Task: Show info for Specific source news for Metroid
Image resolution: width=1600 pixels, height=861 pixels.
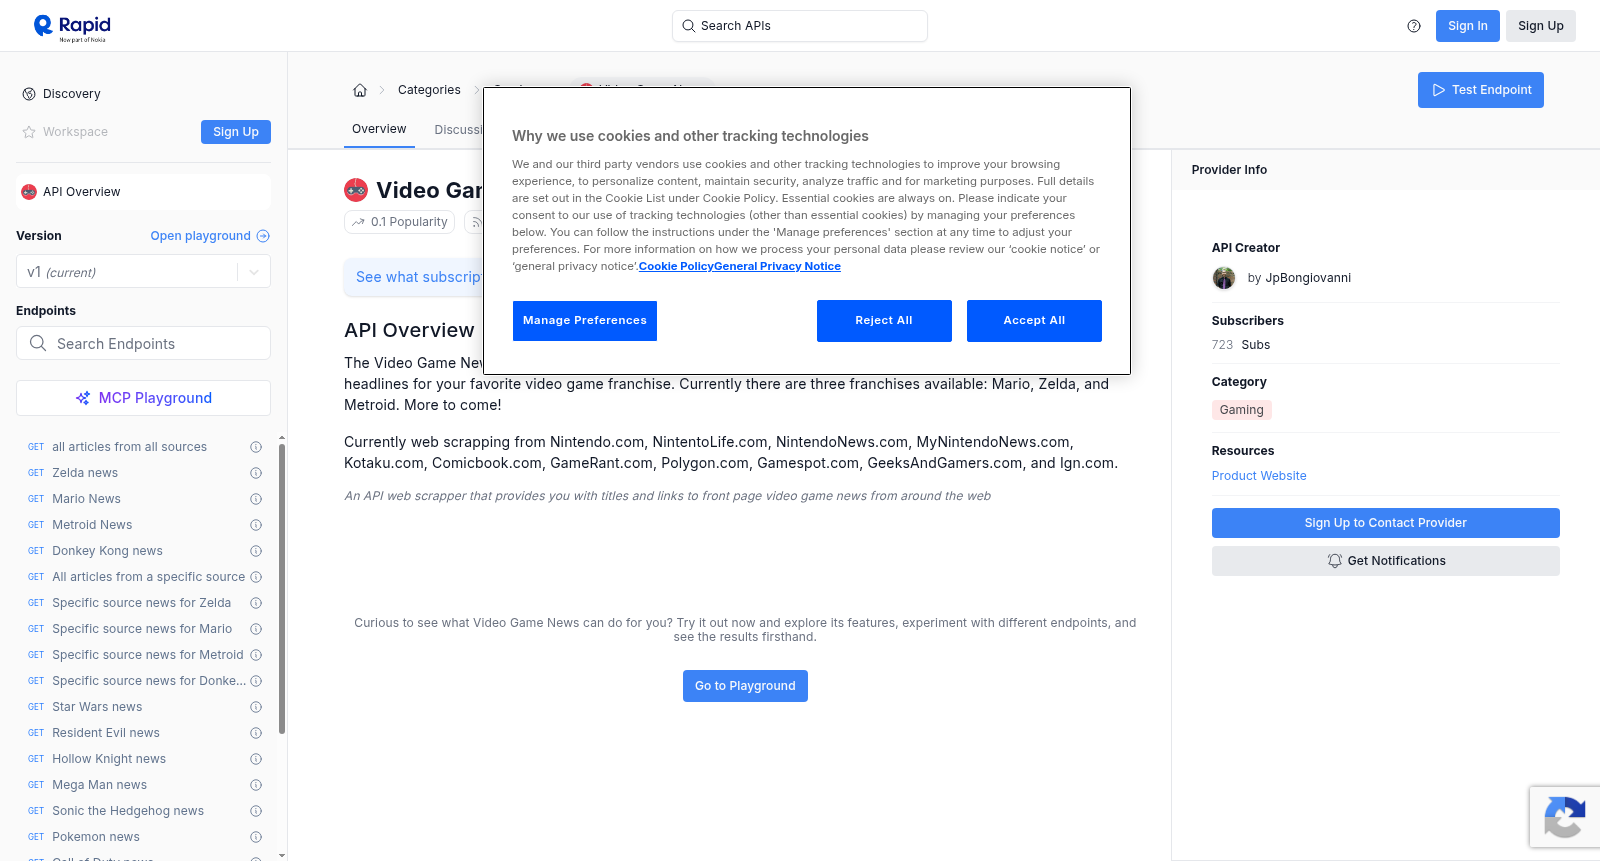Action: (256, 655)
